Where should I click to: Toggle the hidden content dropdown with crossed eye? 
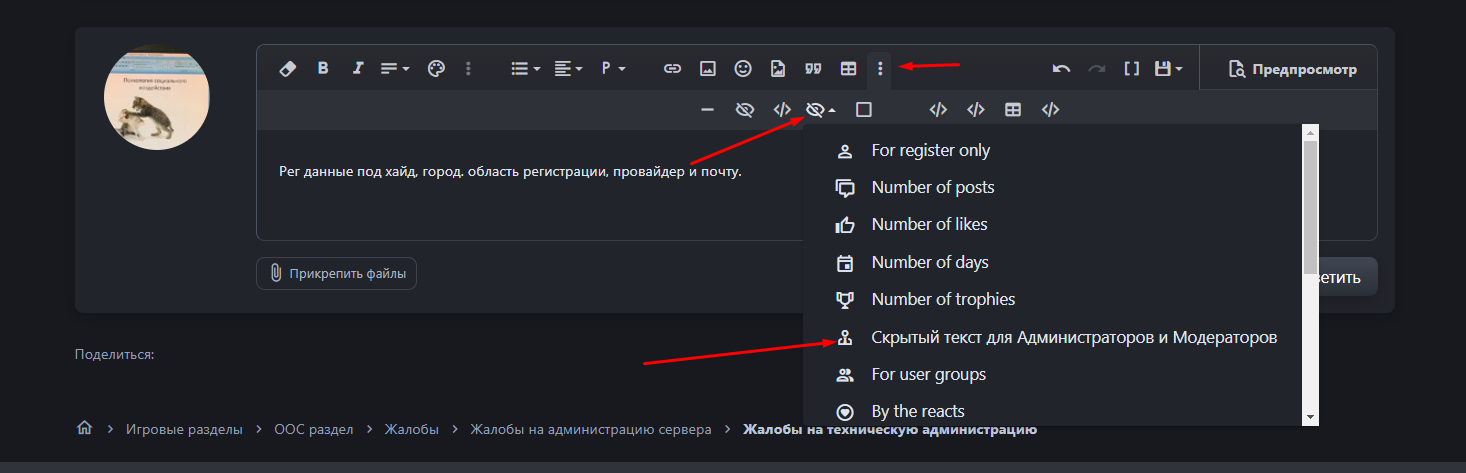pos(820,110)
